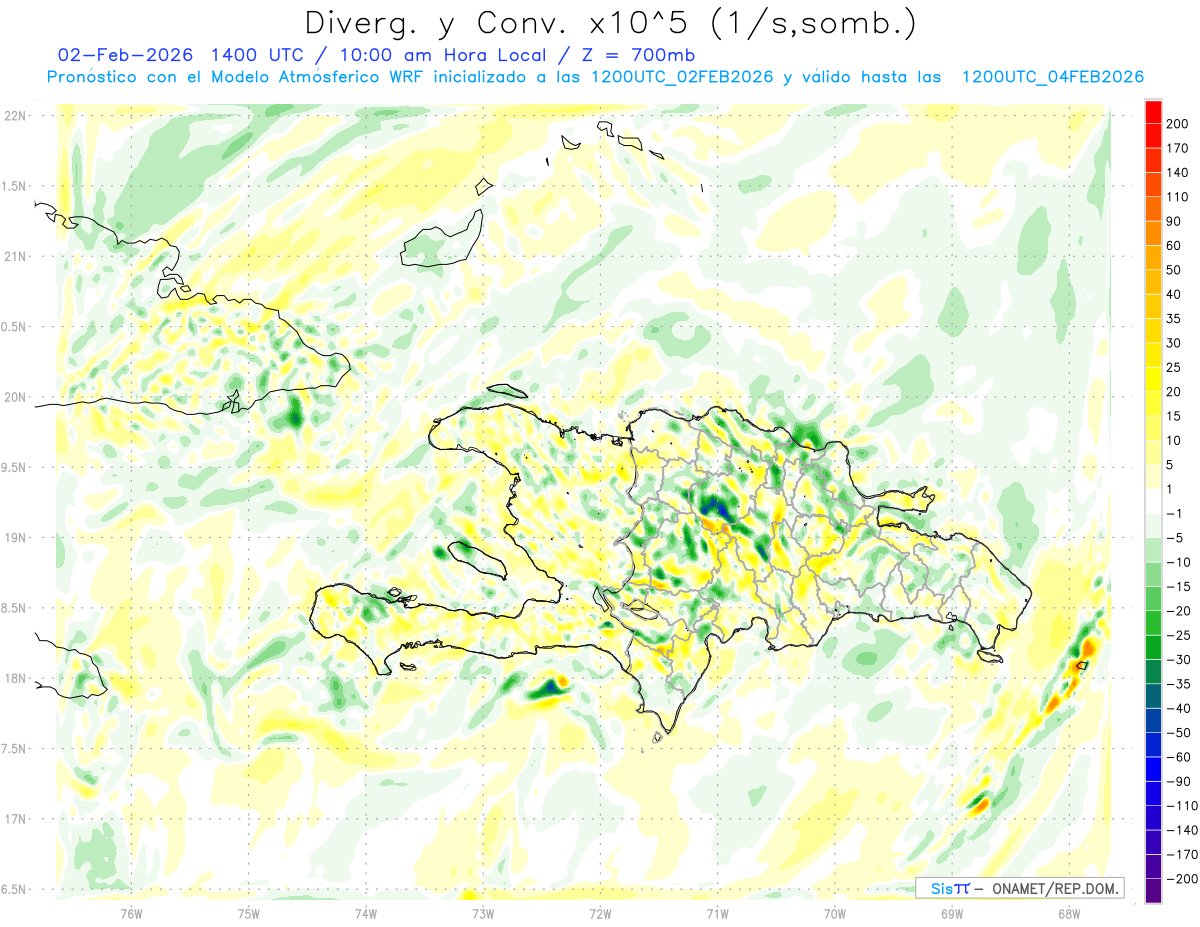Click the dark purple swatch at color bar bottom

pos(1153,890)
